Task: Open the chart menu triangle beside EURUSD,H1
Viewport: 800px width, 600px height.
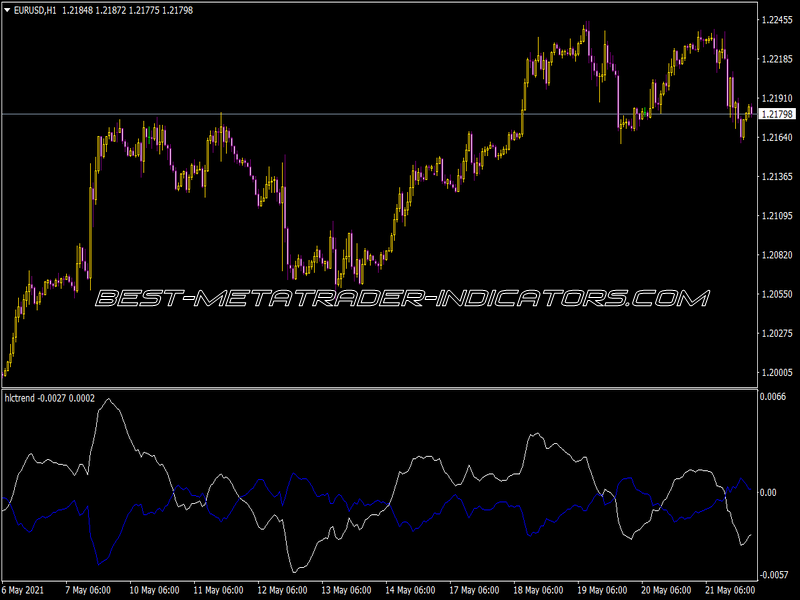Action: [x=7, y=10]
